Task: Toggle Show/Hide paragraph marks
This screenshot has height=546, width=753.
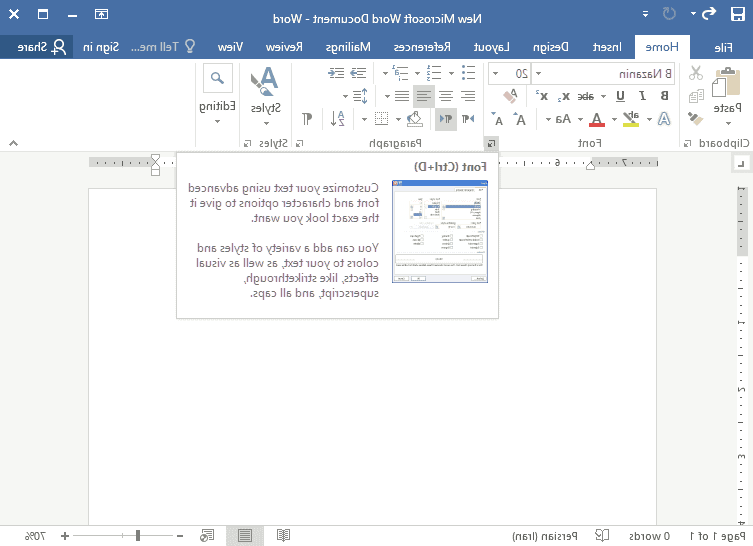Action: coord(307,119)
